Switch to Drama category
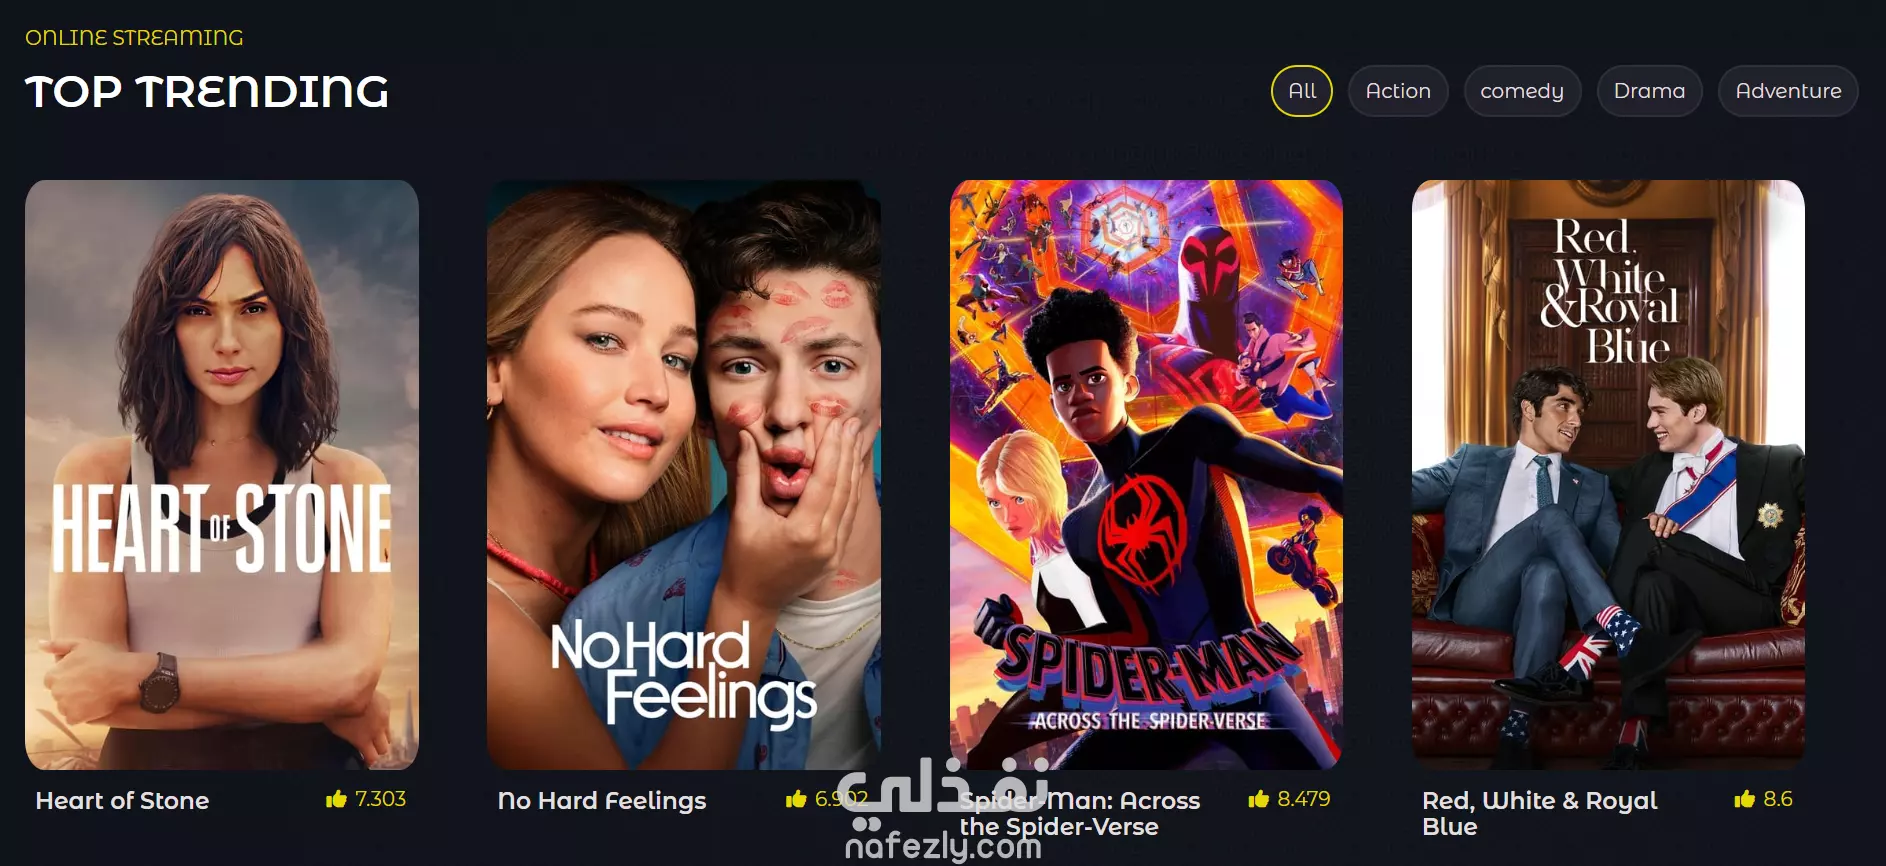 click(x=1650, y=91)
